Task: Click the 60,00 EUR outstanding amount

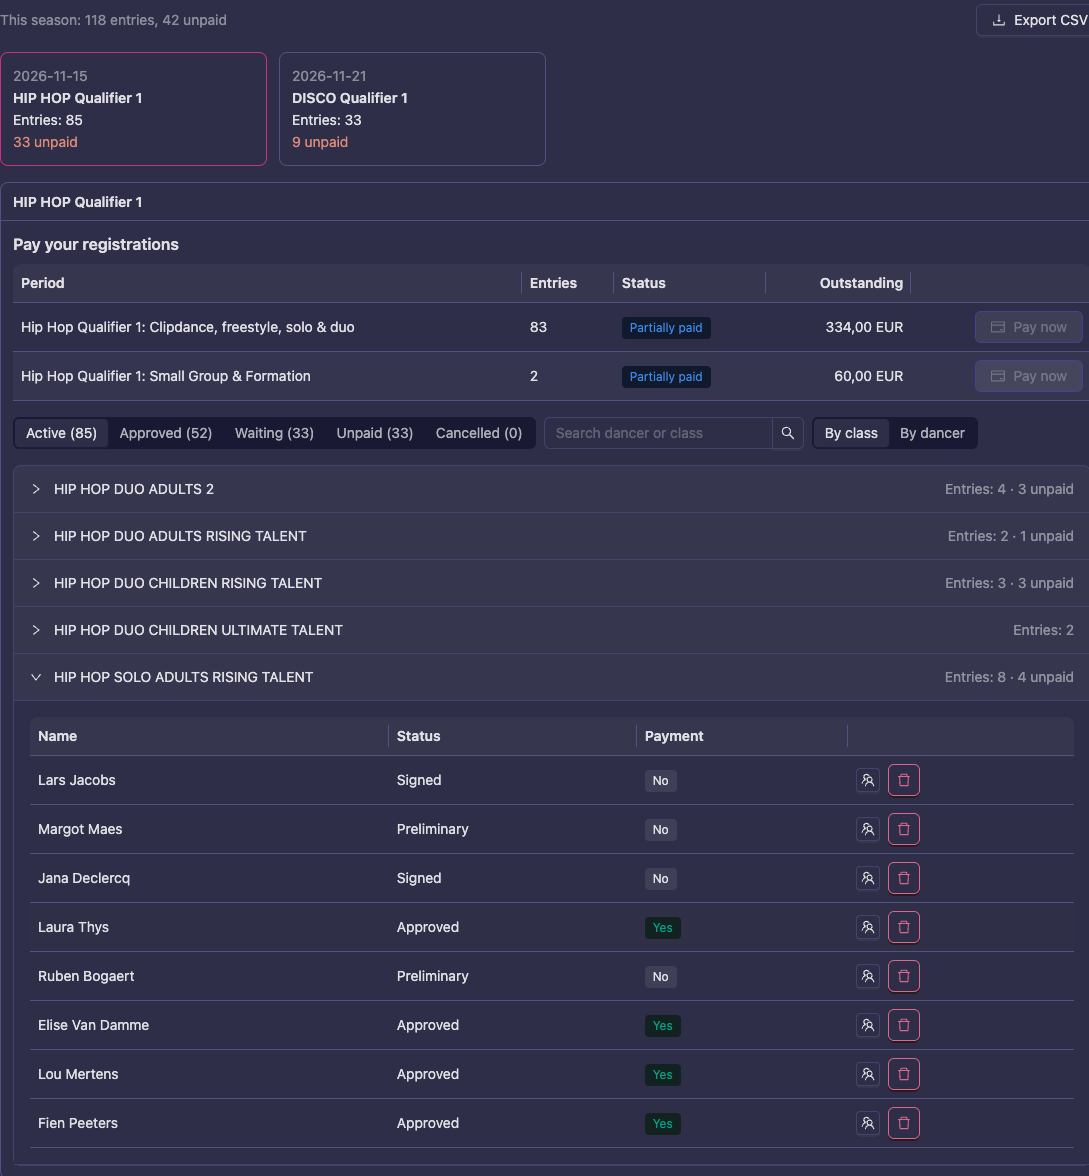Action: coord(868,376)
